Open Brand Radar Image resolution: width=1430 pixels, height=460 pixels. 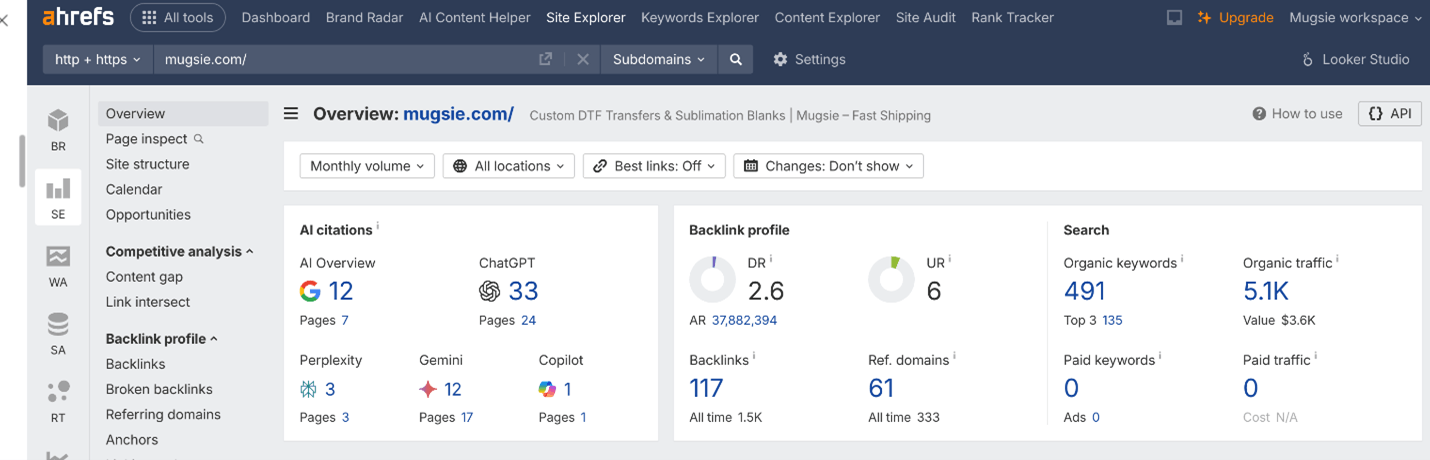(365, 17)
